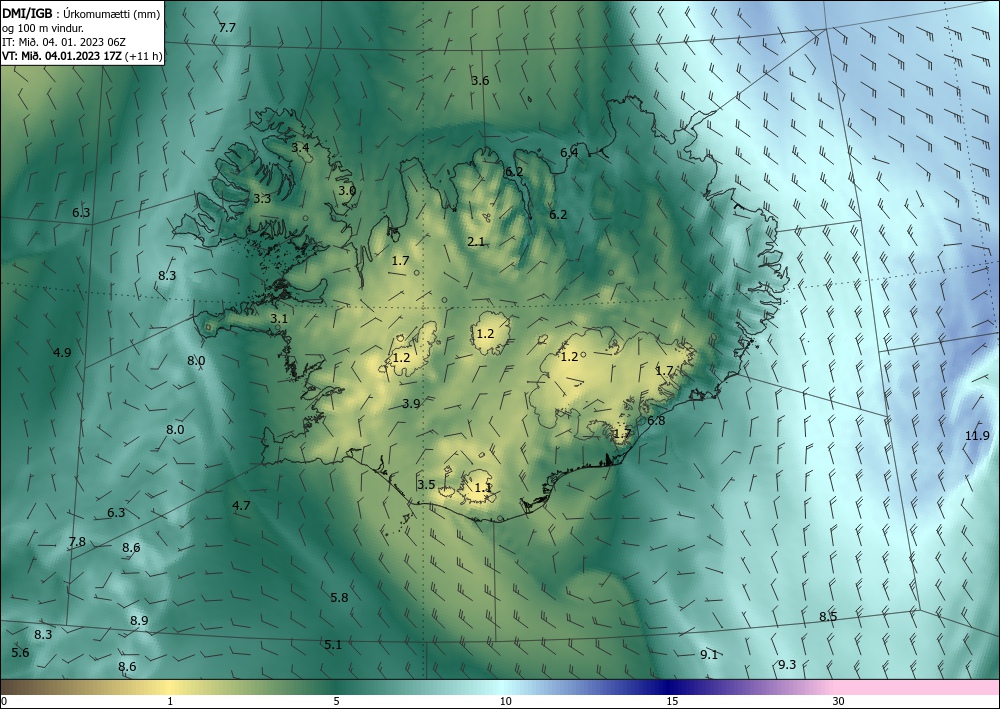Select the 9.1 value near the bottom
This screenshot has width=1000, height=709.
point(709,655)
